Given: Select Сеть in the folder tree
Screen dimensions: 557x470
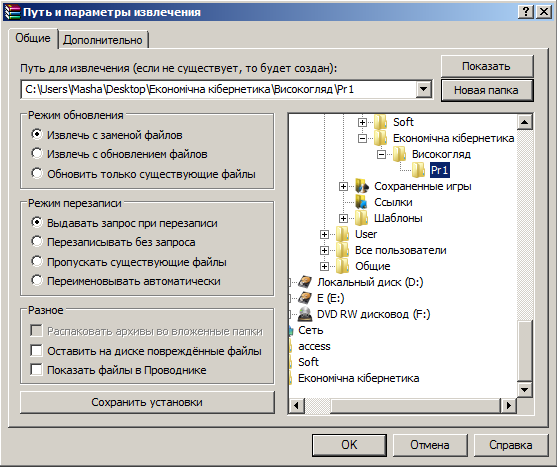Looking at the screenshot, I should pos(310,330).
